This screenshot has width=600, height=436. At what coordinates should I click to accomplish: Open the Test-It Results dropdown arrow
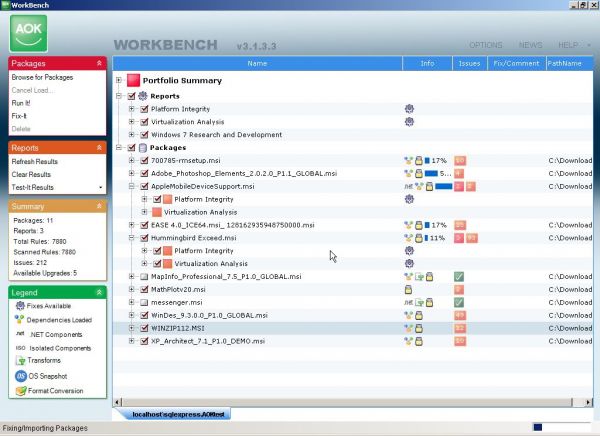coord(101,188)
